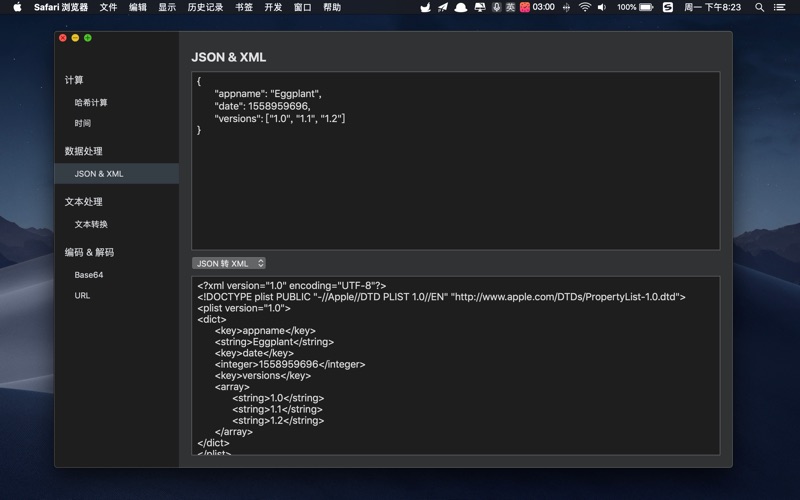Open the Notification Center list icon
This screenshot has width=800, height=500.
coord(780,7)
